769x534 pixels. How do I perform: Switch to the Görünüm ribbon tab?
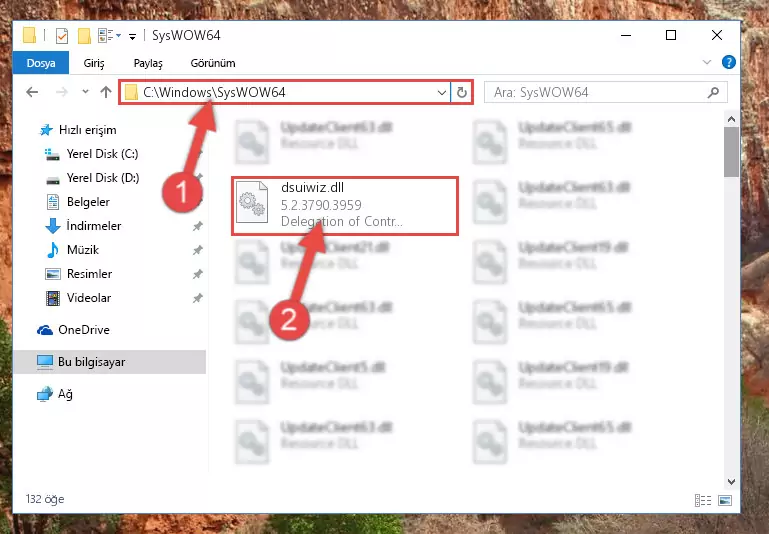213,63
